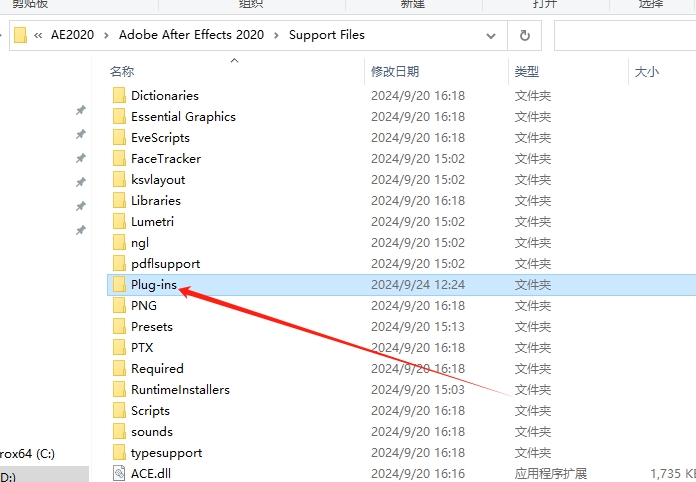This screenshot has width=696, height=482.
Task: Click the Libraries folder icon
Action: 119,201
